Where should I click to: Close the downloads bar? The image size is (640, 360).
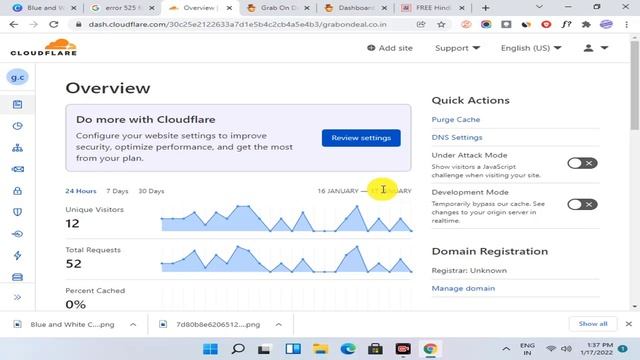(629, 324)
